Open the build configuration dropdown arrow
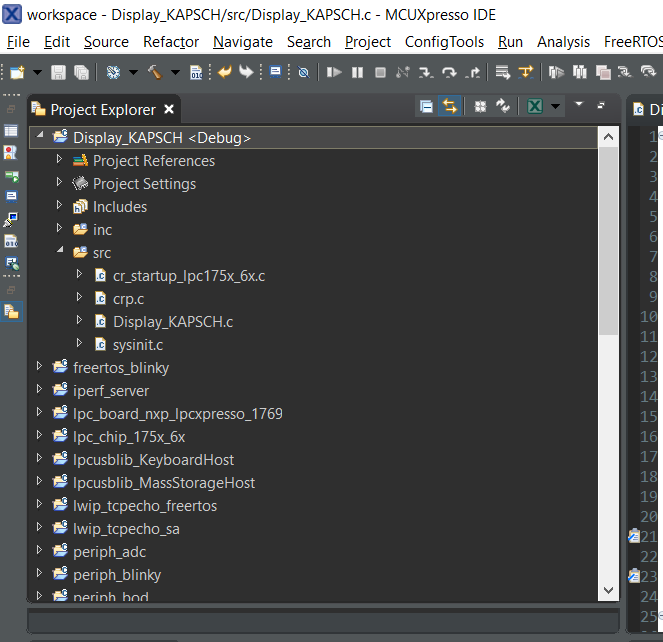Screen dimensions: 663x642 (x=133, y=73)
